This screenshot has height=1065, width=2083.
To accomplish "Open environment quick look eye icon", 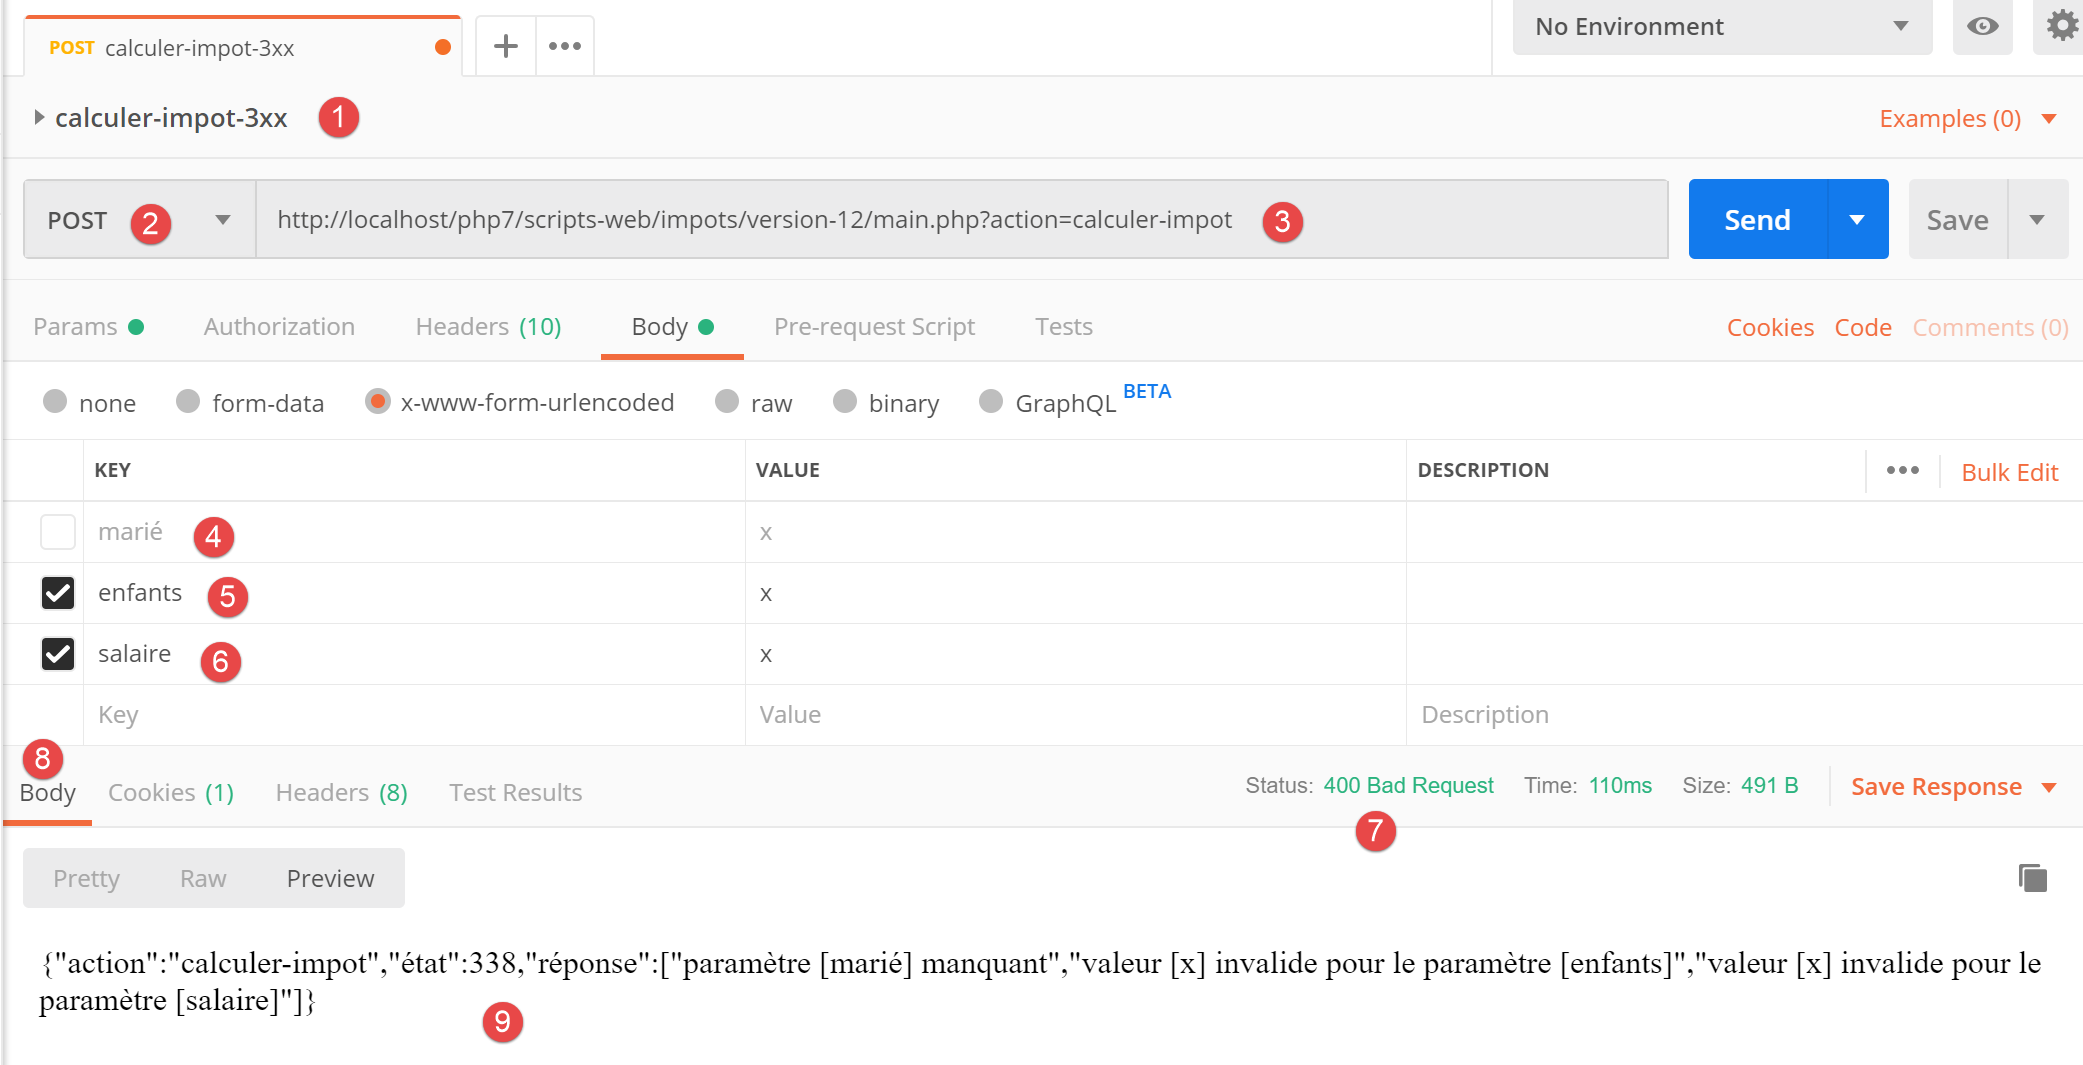I will (1982, 27).
